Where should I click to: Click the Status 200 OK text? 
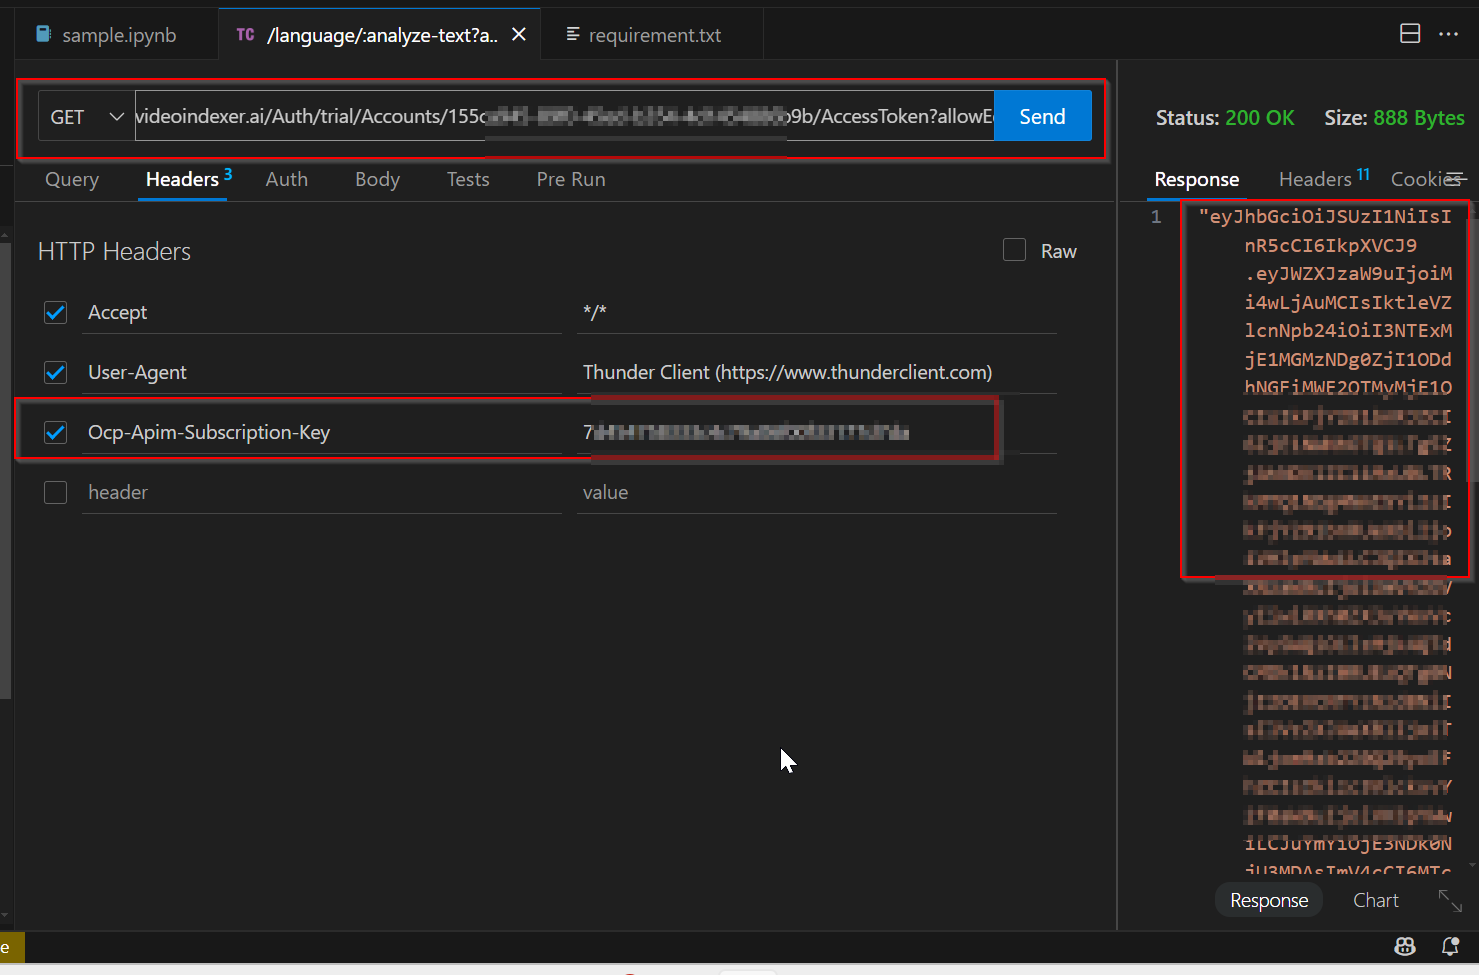(1225, 118)
